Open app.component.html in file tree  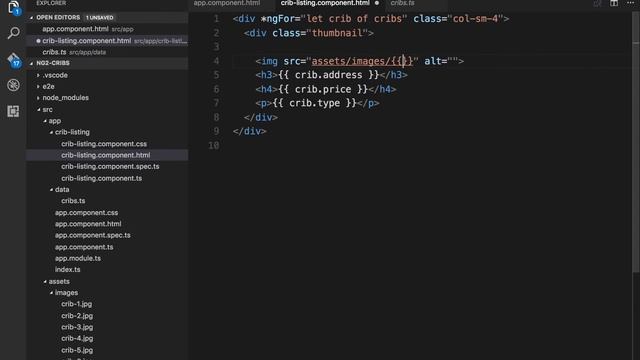point(88,224)
